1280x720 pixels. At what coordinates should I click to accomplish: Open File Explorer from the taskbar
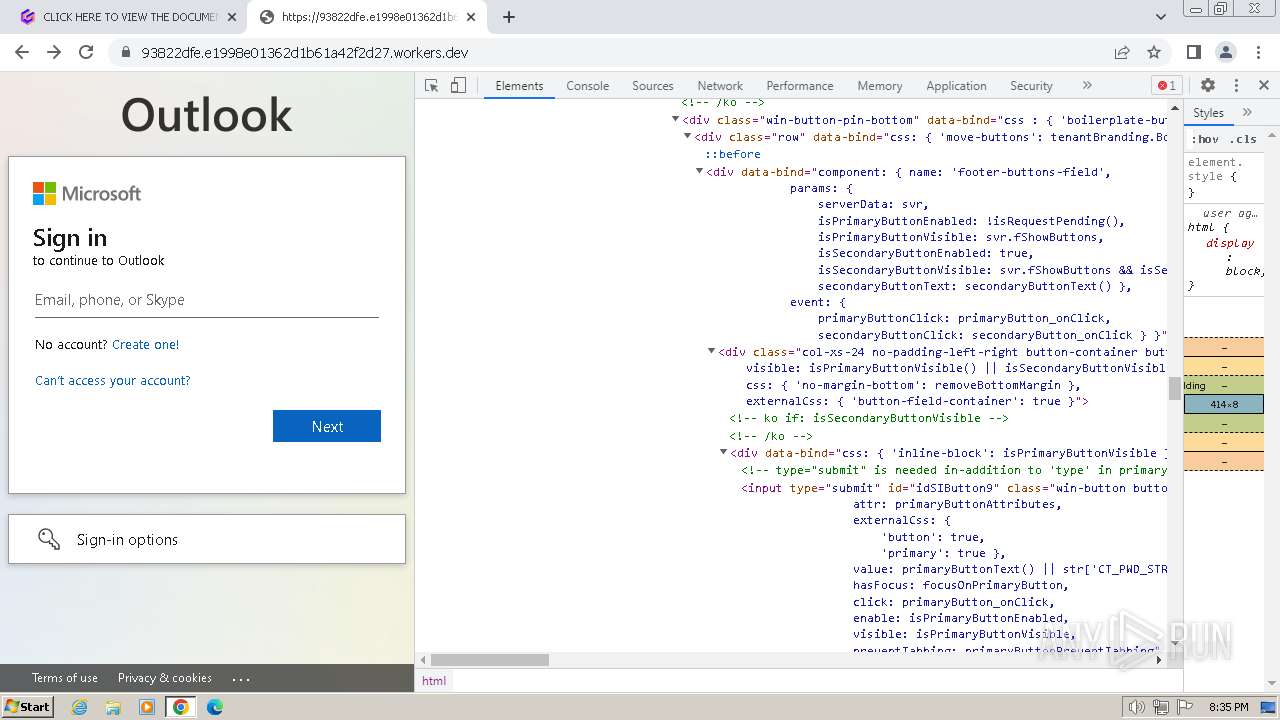pos(113,707)
